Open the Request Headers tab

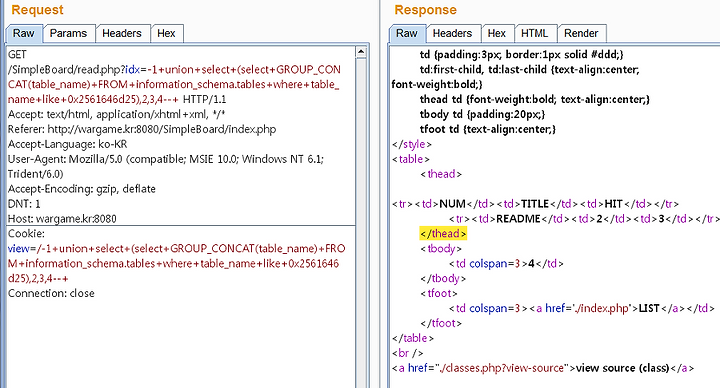122,34
